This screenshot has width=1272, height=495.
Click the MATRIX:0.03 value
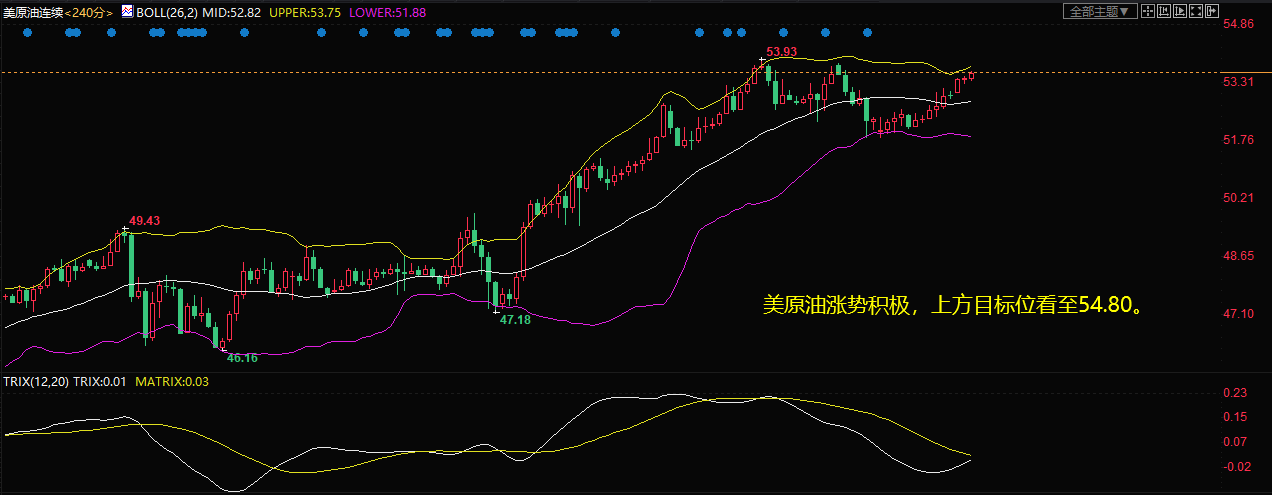point(172,381)
